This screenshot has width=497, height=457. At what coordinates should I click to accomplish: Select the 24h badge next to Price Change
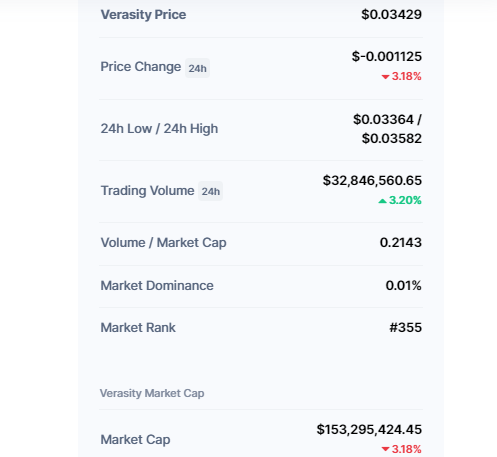197,68
